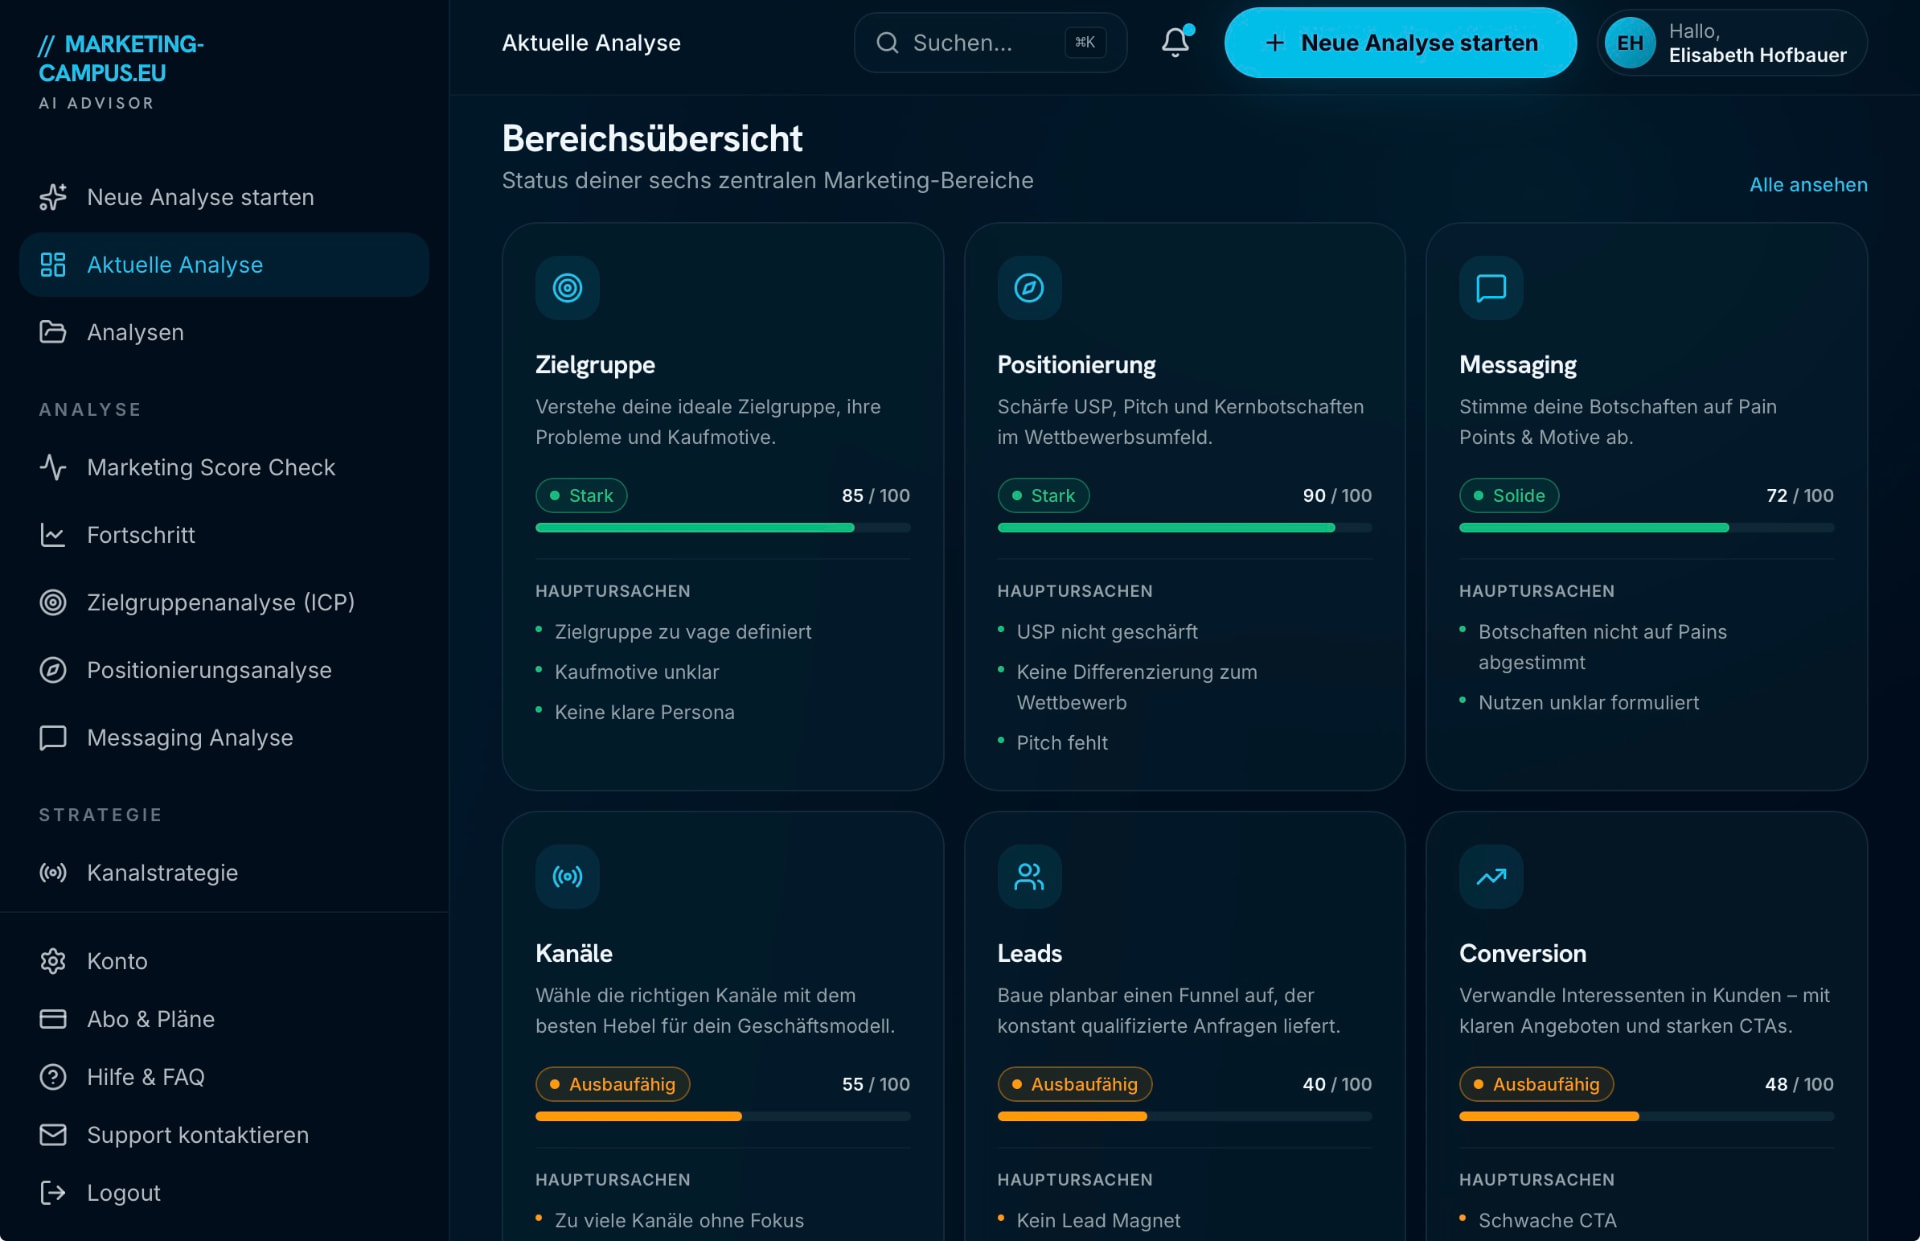1920x1241 pixels.
Task: Click the dashboard grid icon for Aktuelle Analyse
Action: coord(53,265)
